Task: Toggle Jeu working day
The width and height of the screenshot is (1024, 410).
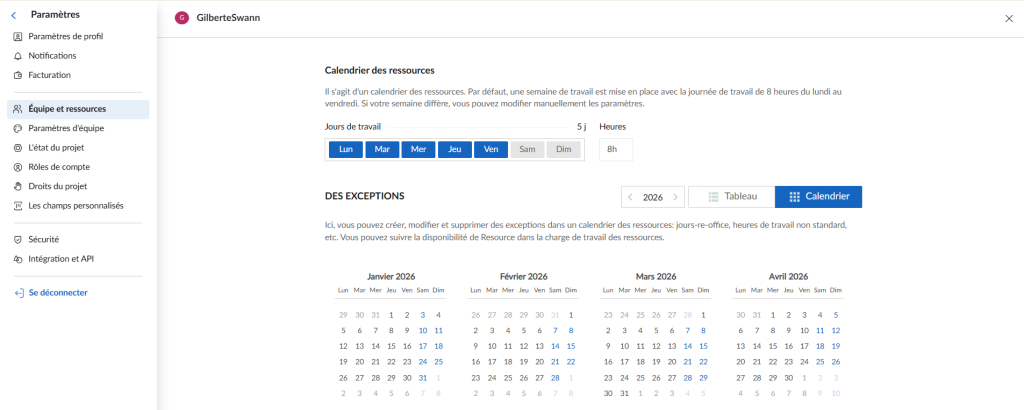Action: coord(455,150)
